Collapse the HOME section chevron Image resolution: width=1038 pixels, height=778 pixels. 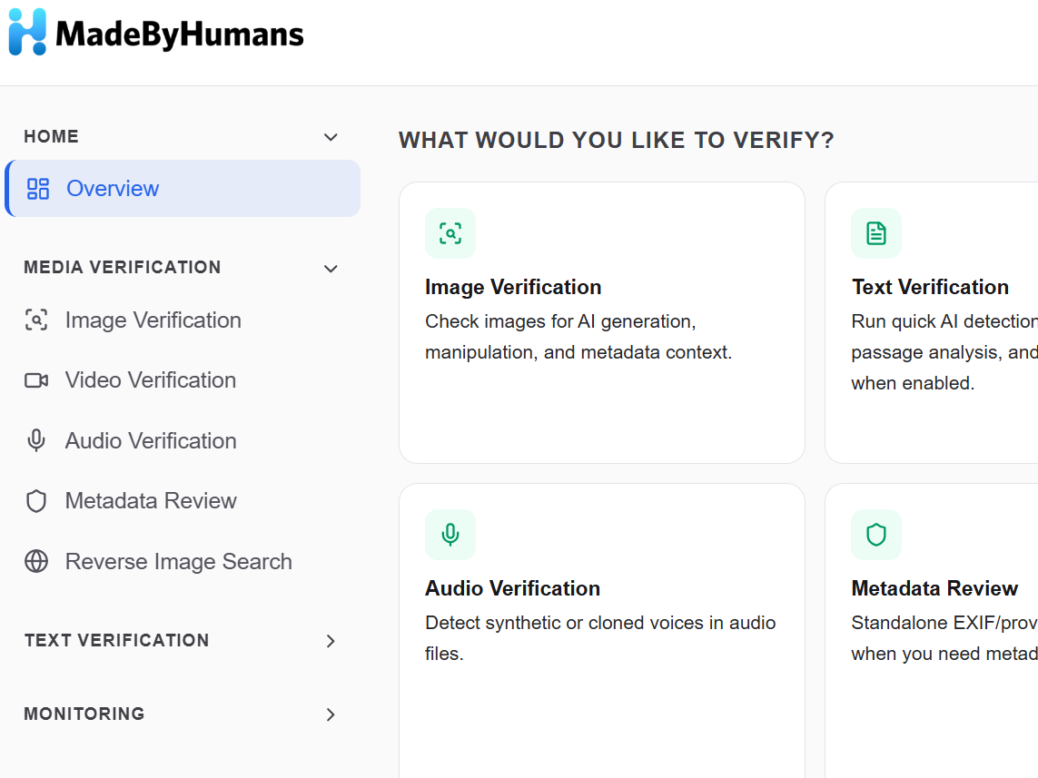coord(330,137)
